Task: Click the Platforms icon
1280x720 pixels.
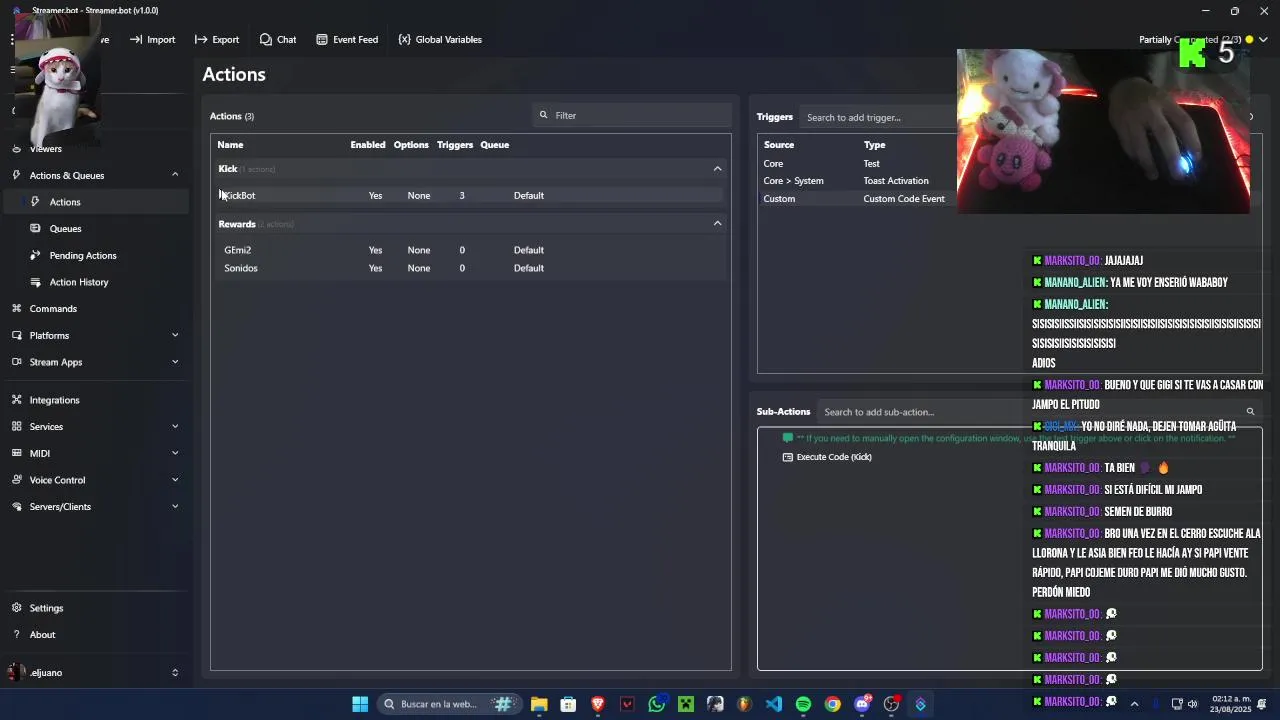Action: (x=17, y=336)
